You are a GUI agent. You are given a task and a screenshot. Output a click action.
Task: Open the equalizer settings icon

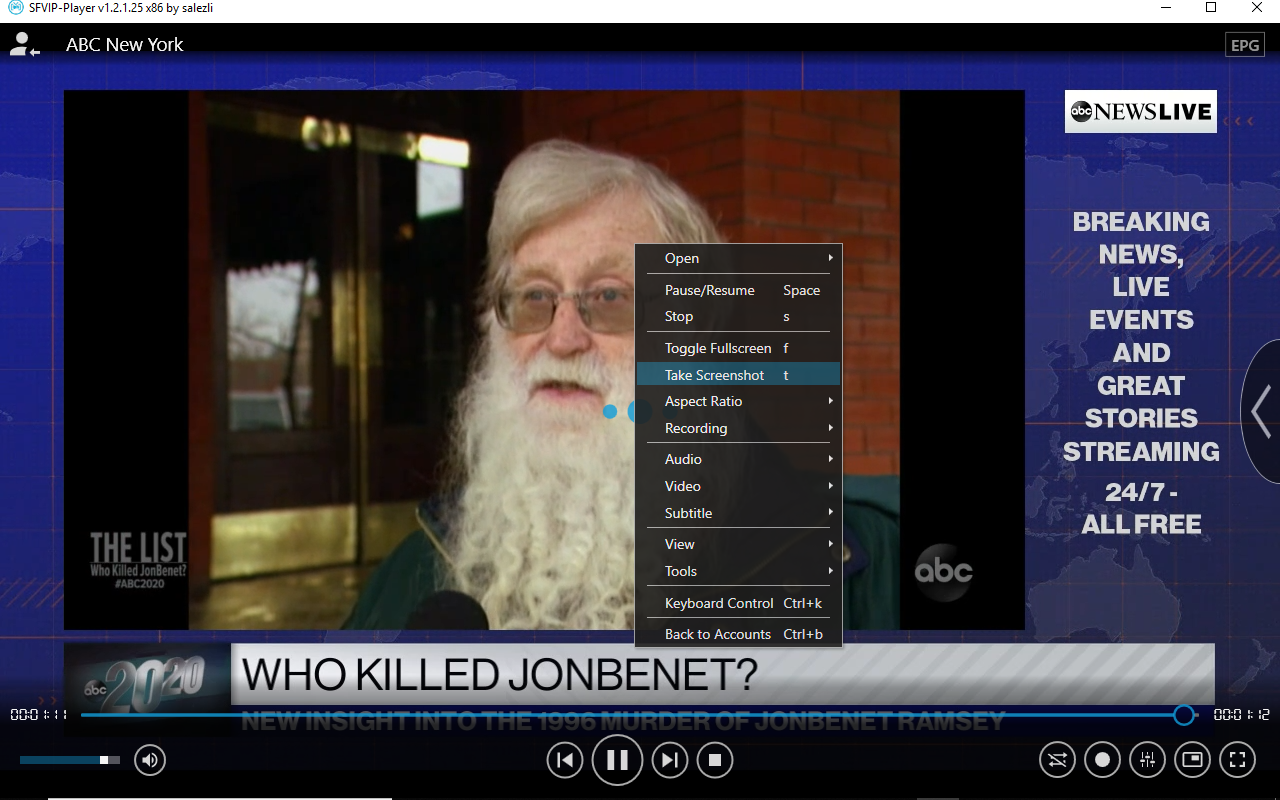click(x=1147, y=760)
